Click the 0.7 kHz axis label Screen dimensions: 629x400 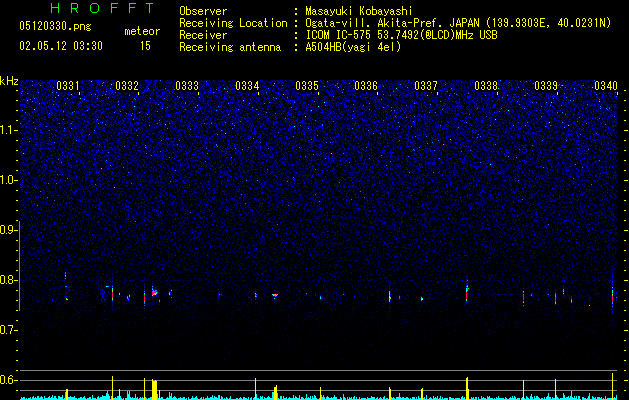(x=8, y=330)
